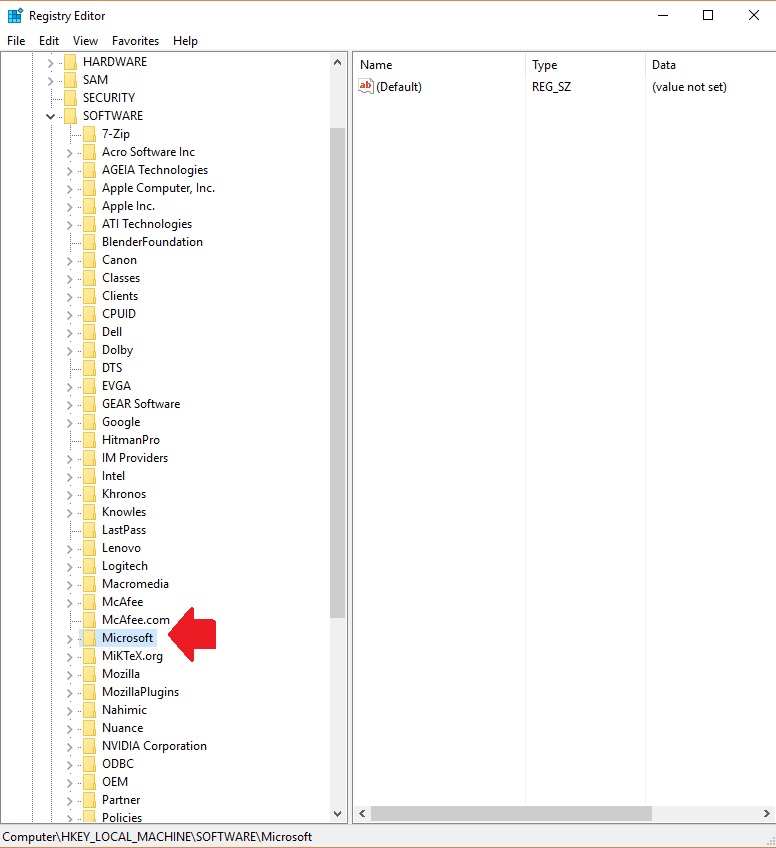Open the Help menu
The width and height of the screenshot is (776, 848).
pos(185,41)
